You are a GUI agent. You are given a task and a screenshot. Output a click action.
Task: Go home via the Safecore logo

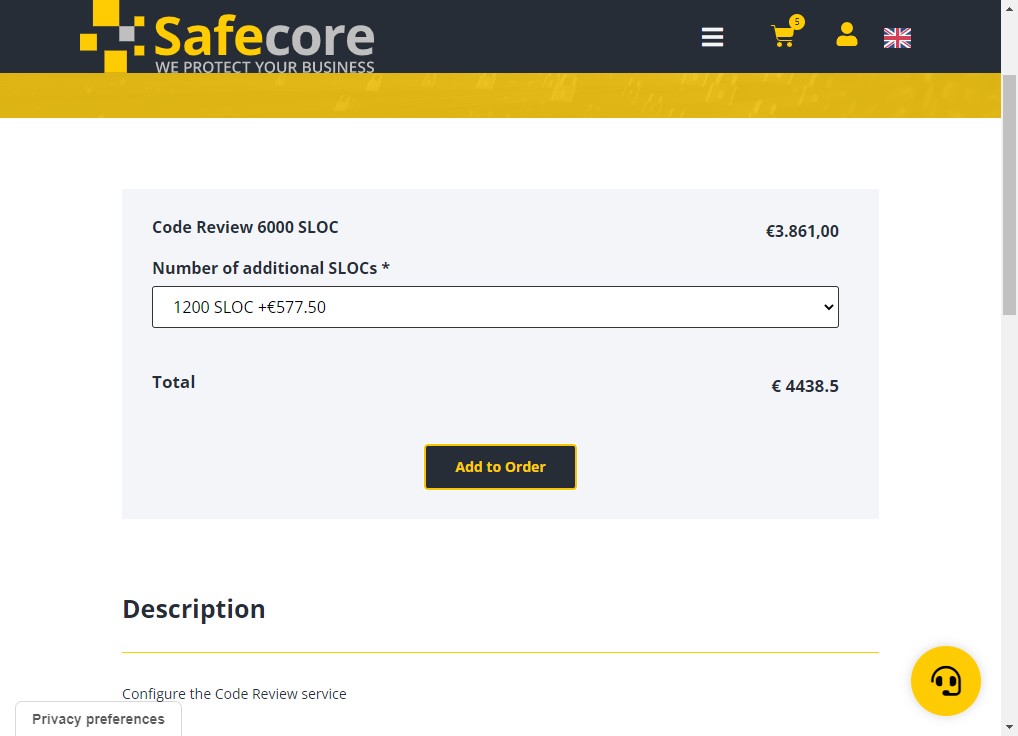point(227,36)
